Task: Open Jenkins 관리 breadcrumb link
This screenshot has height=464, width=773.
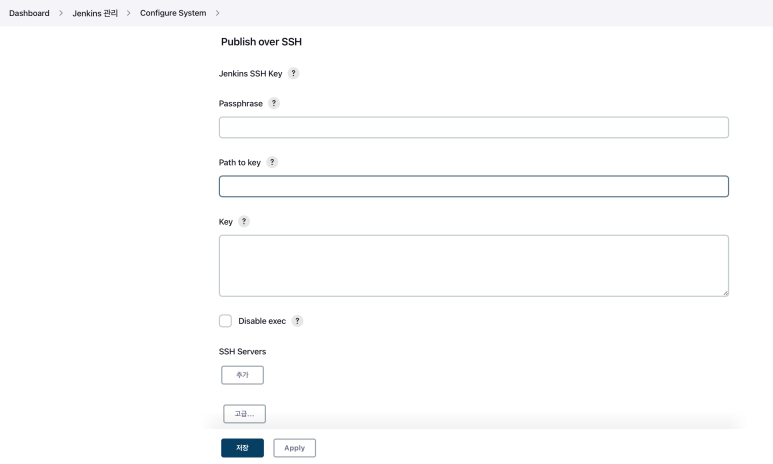Action: coord(95,13)
